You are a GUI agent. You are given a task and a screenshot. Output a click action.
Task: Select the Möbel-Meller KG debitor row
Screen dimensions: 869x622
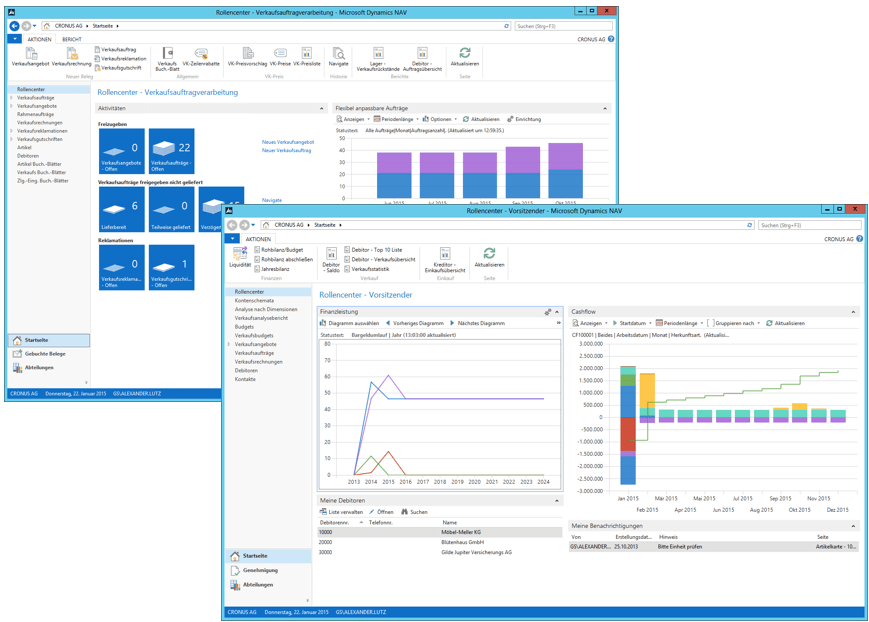441,532
